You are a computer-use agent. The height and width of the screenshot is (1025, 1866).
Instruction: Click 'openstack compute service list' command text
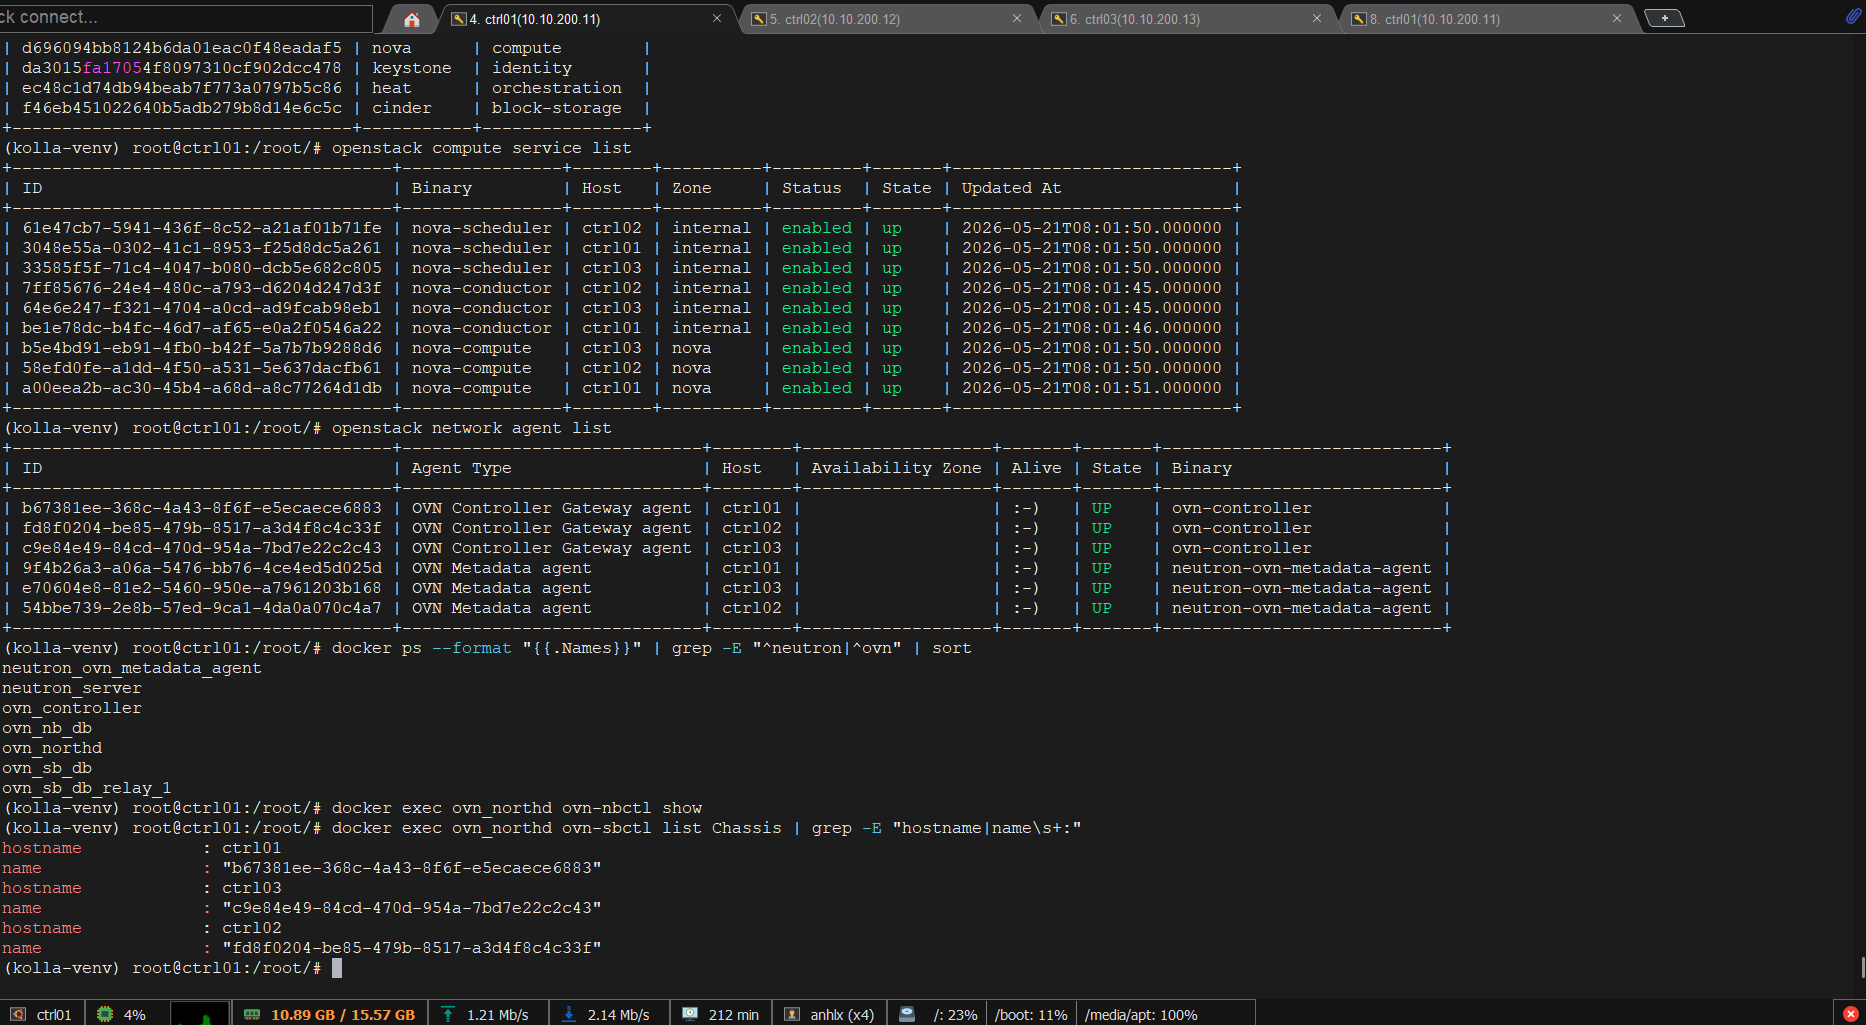(x=482, y=148)
